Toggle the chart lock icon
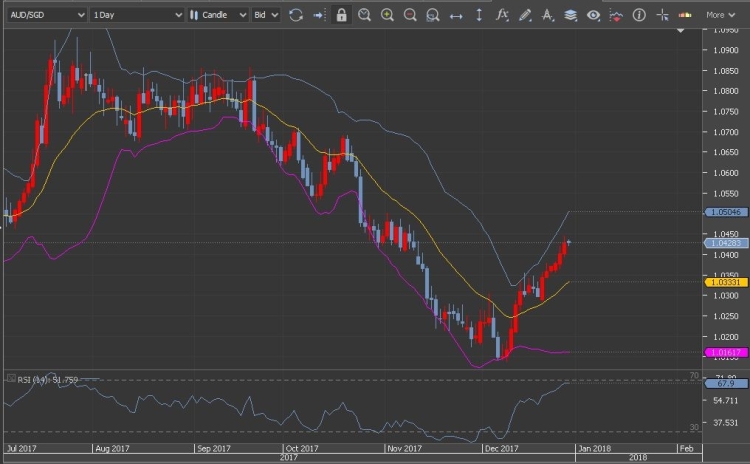 click(x=342, y=15)
